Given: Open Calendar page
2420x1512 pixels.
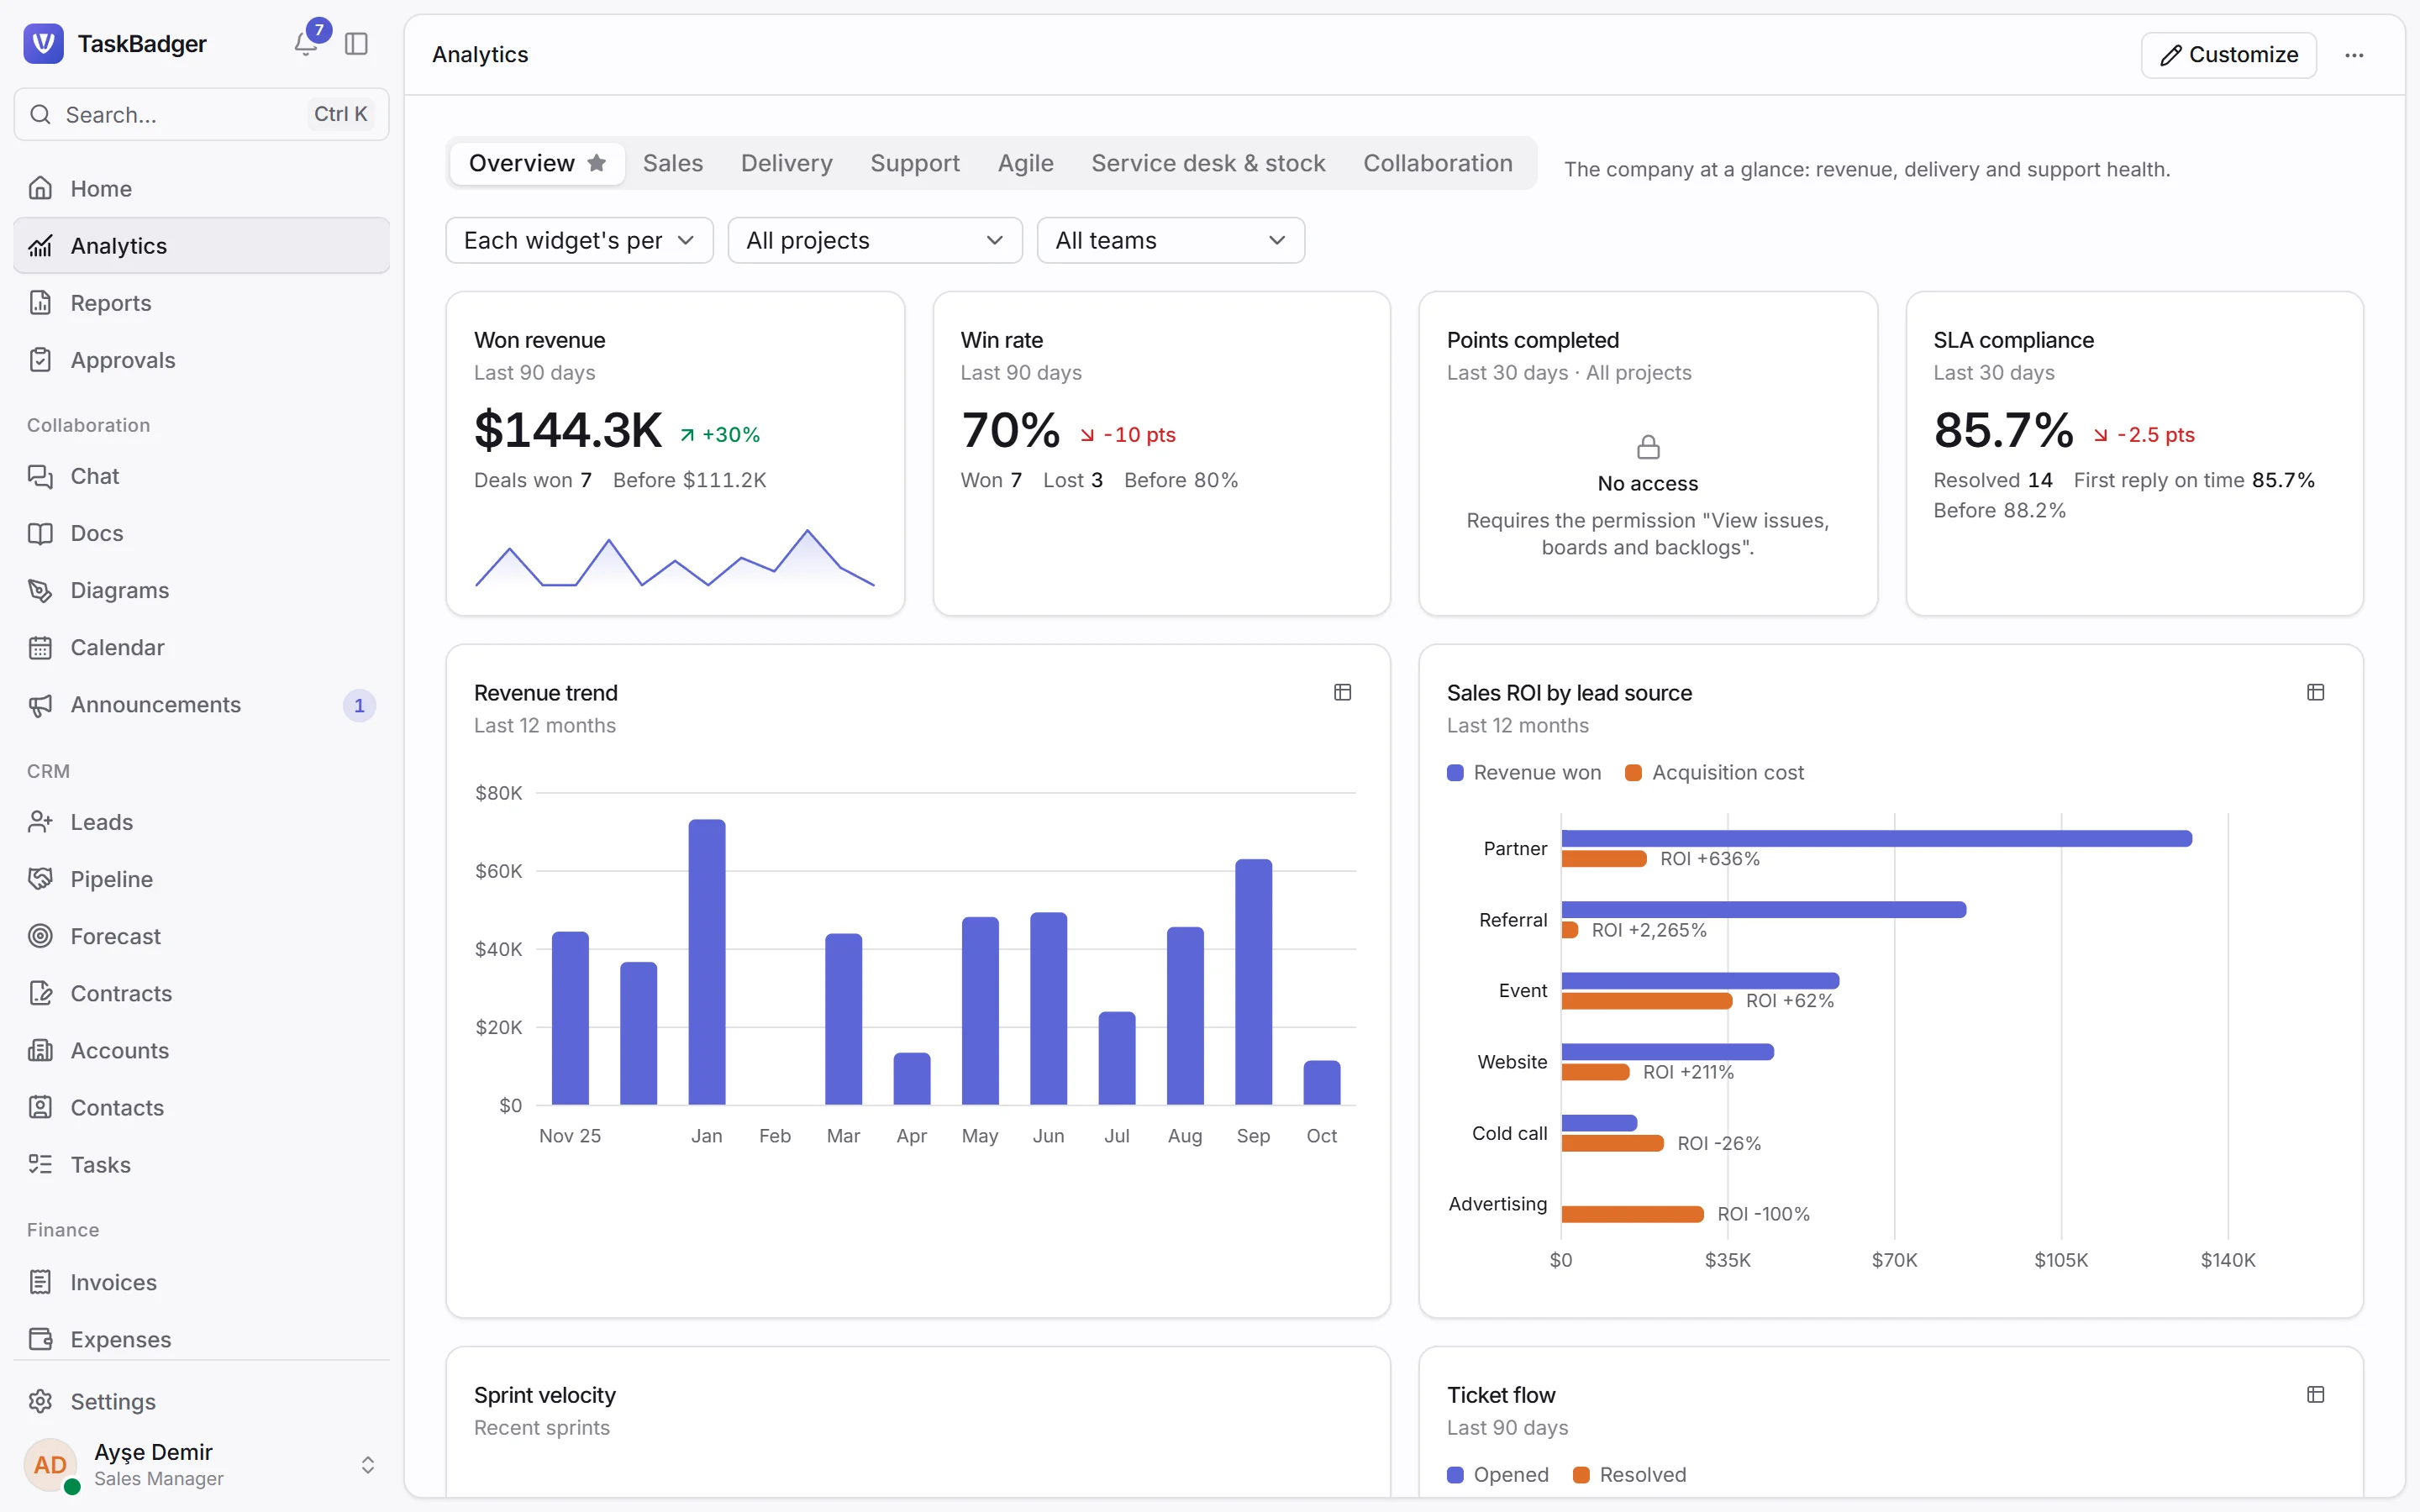Looking at the screenshot, I should 201,647.
